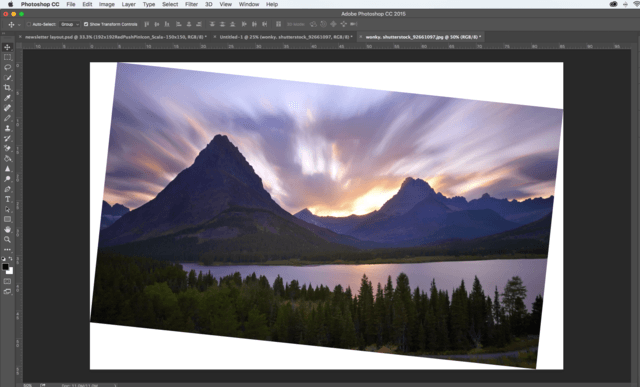Select the Crop tool
640x387 pixels.
coord(7,87)
